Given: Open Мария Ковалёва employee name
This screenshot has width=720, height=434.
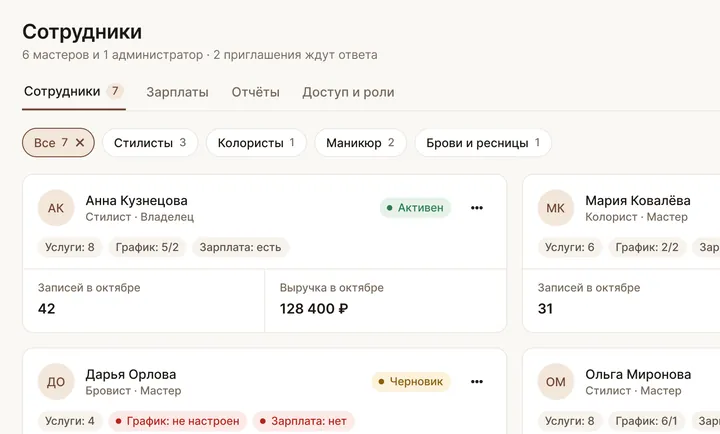Looking at the screenshot, I should (638, 201).
